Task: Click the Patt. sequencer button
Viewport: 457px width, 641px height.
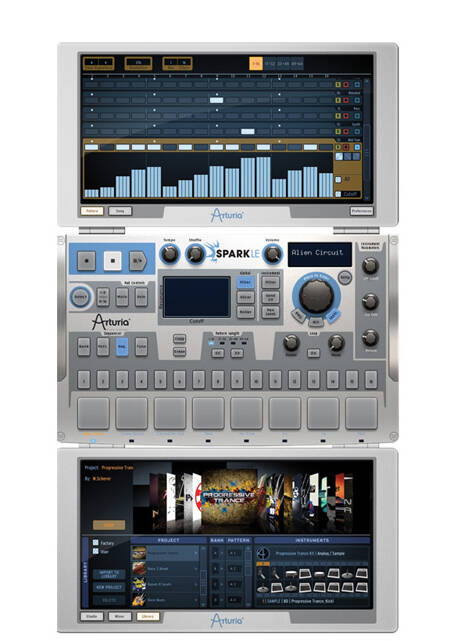Action: (x=103, y=346)
